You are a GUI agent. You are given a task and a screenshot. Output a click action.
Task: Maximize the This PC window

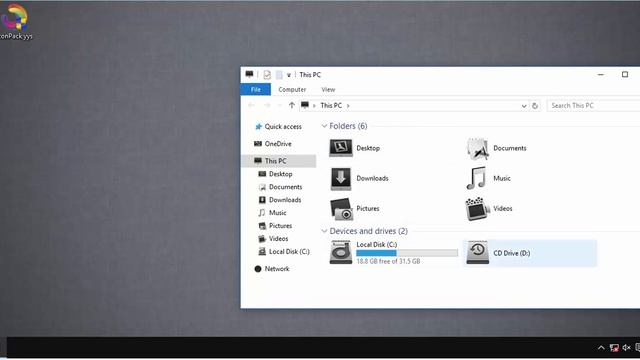624,74
